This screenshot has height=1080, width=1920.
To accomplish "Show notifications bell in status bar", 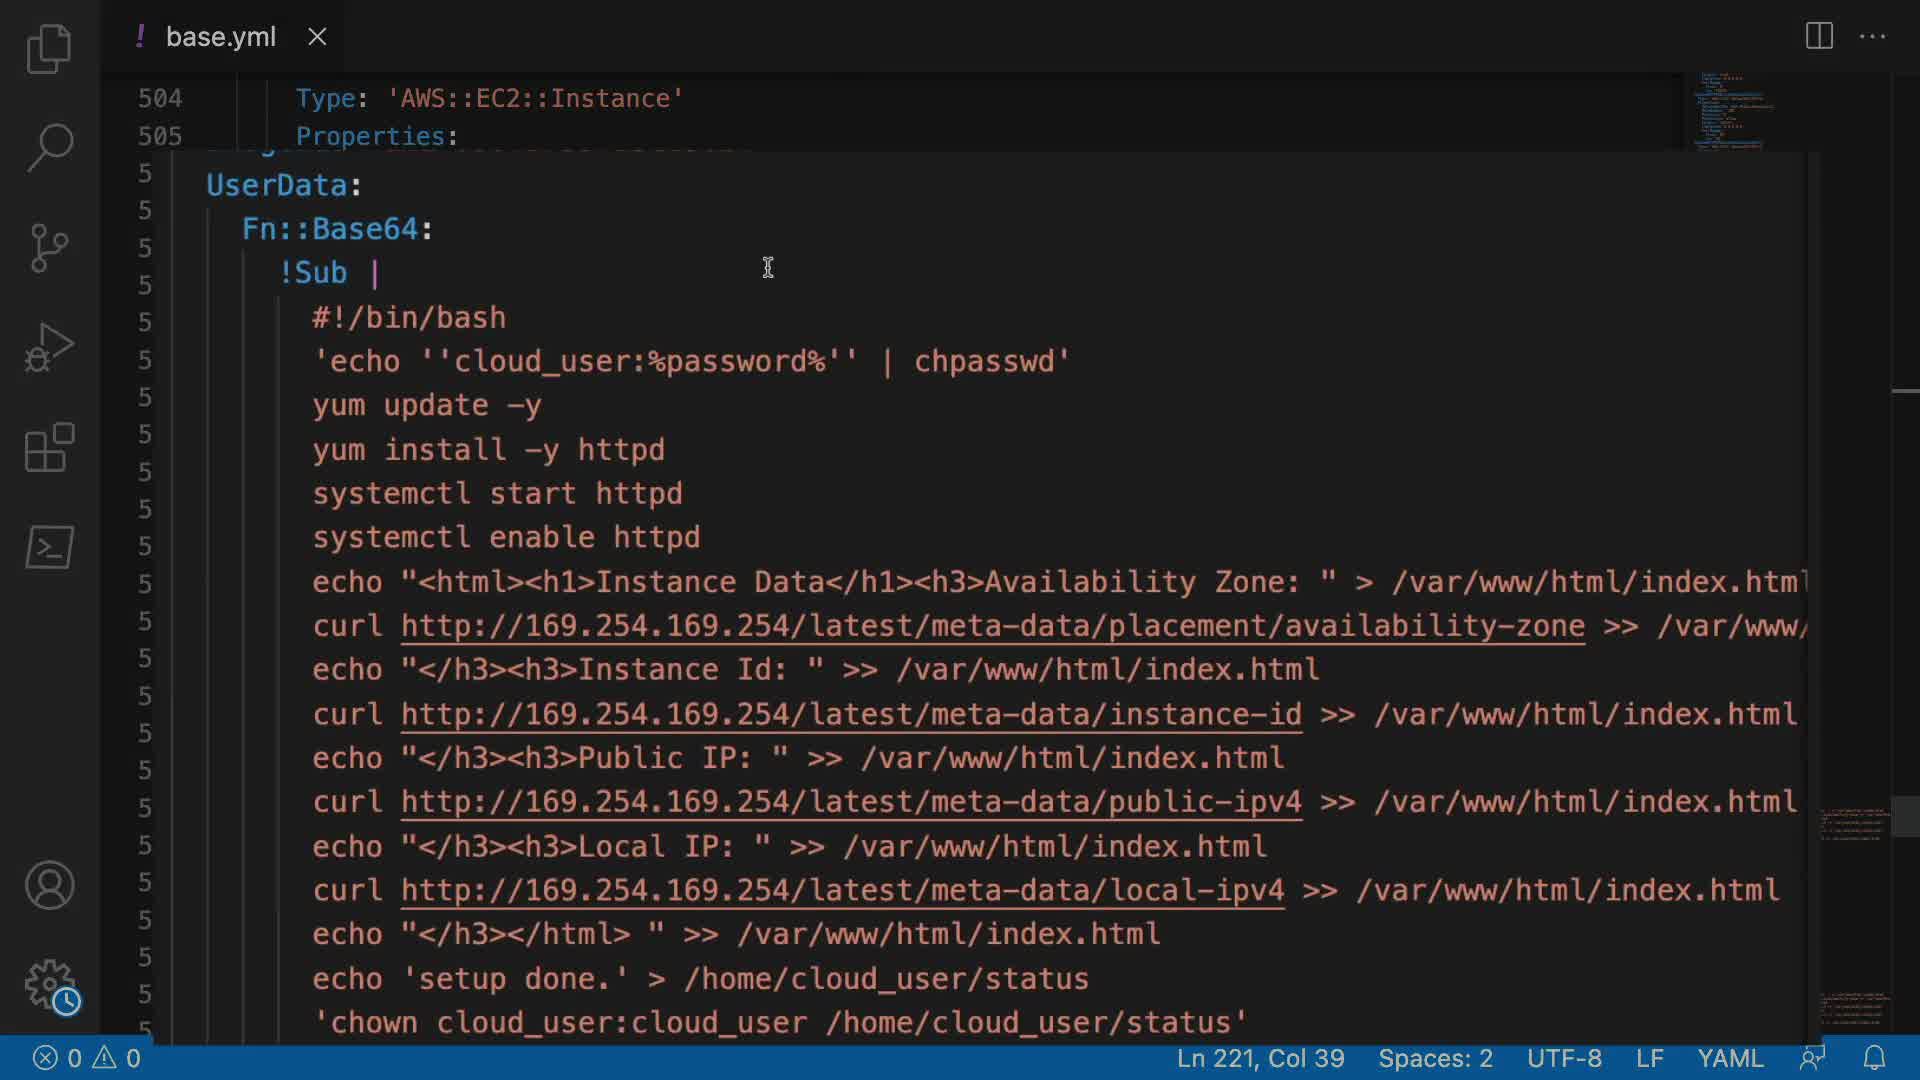I will (1874, 1058).
